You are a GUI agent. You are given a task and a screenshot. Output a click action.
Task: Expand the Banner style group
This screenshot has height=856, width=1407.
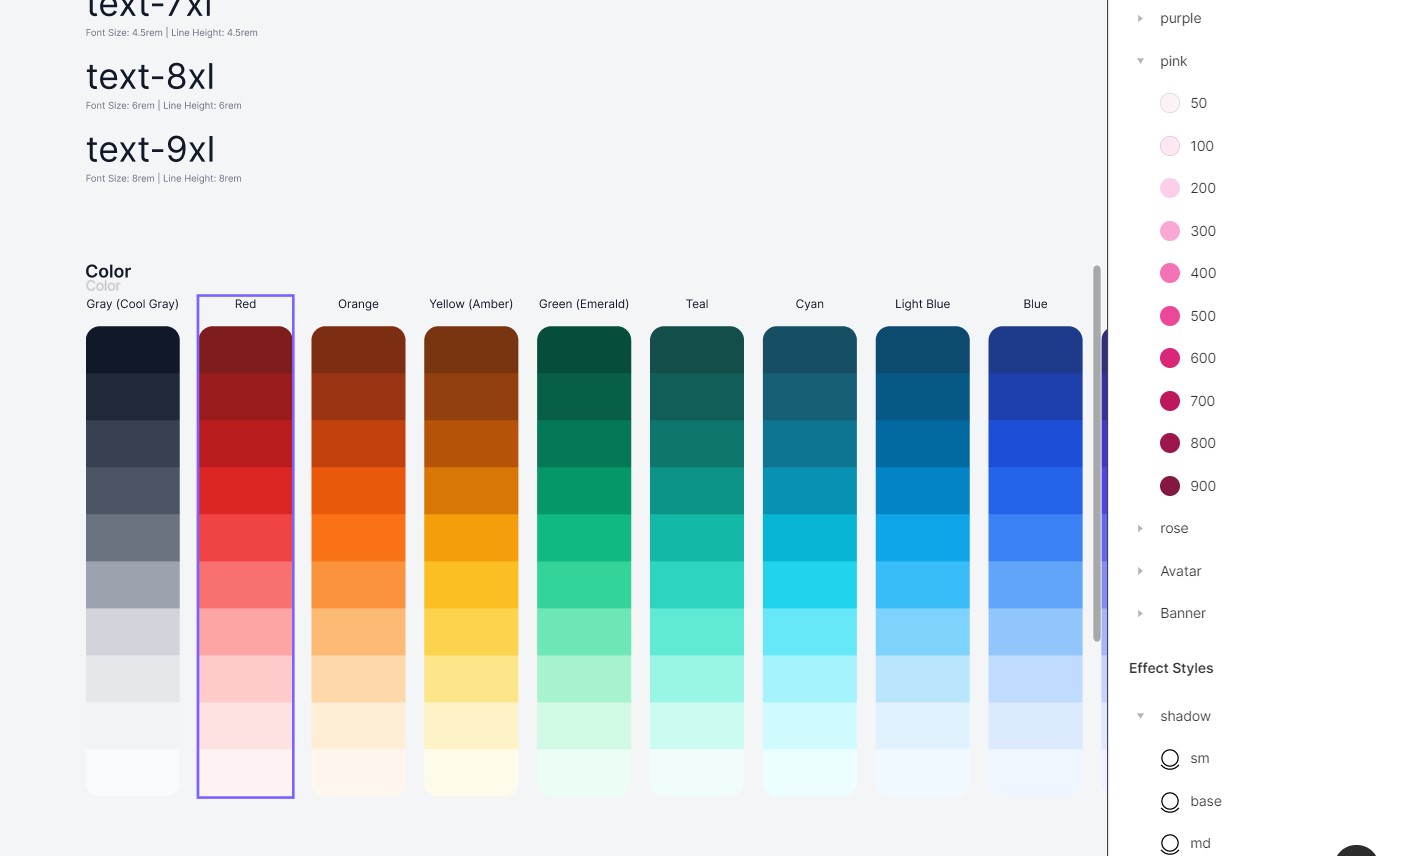click(1140, 613)
